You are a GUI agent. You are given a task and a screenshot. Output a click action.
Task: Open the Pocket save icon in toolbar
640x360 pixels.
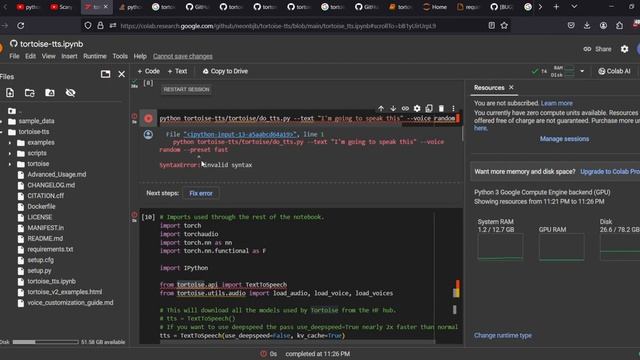[x=571, y=25]
